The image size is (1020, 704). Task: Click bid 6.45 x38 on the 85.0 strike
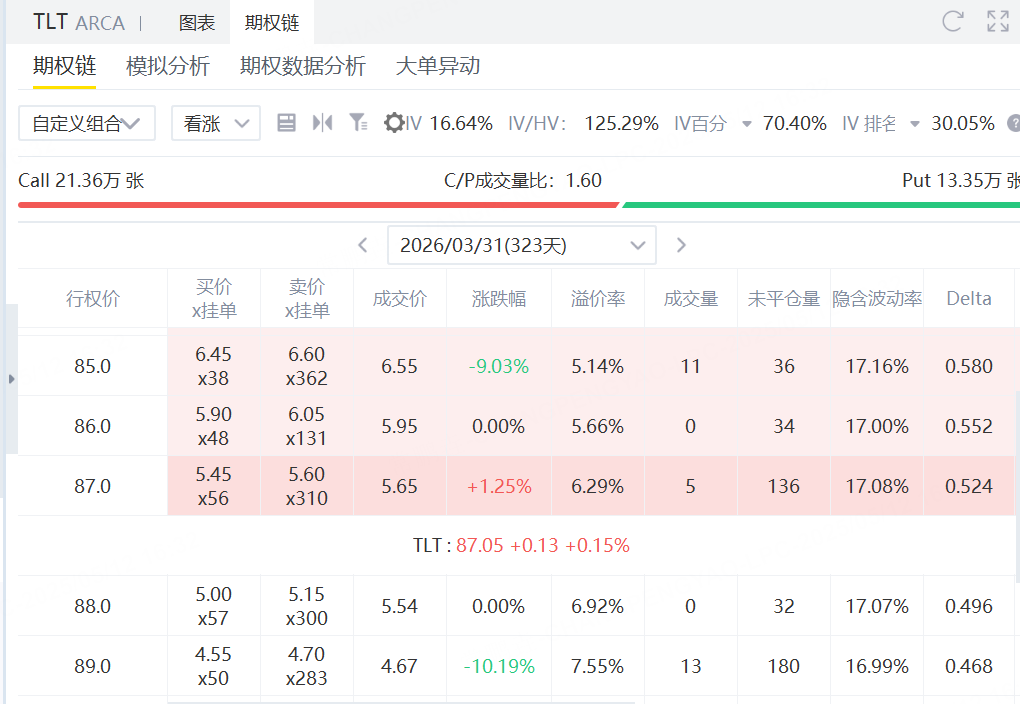(213, 366)
